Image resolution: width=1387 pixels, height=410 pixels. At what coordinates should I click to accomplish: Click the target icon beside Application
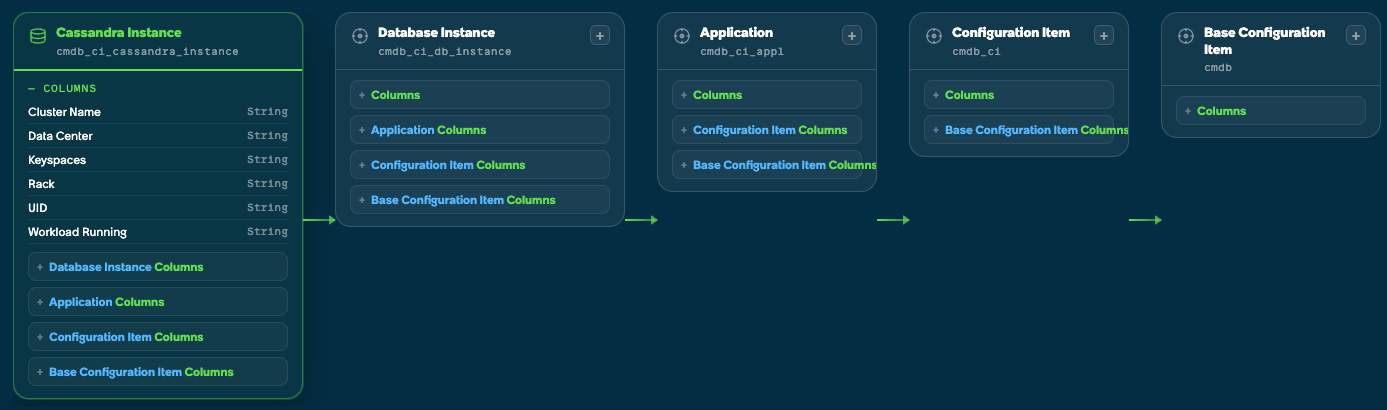(682, 36)
